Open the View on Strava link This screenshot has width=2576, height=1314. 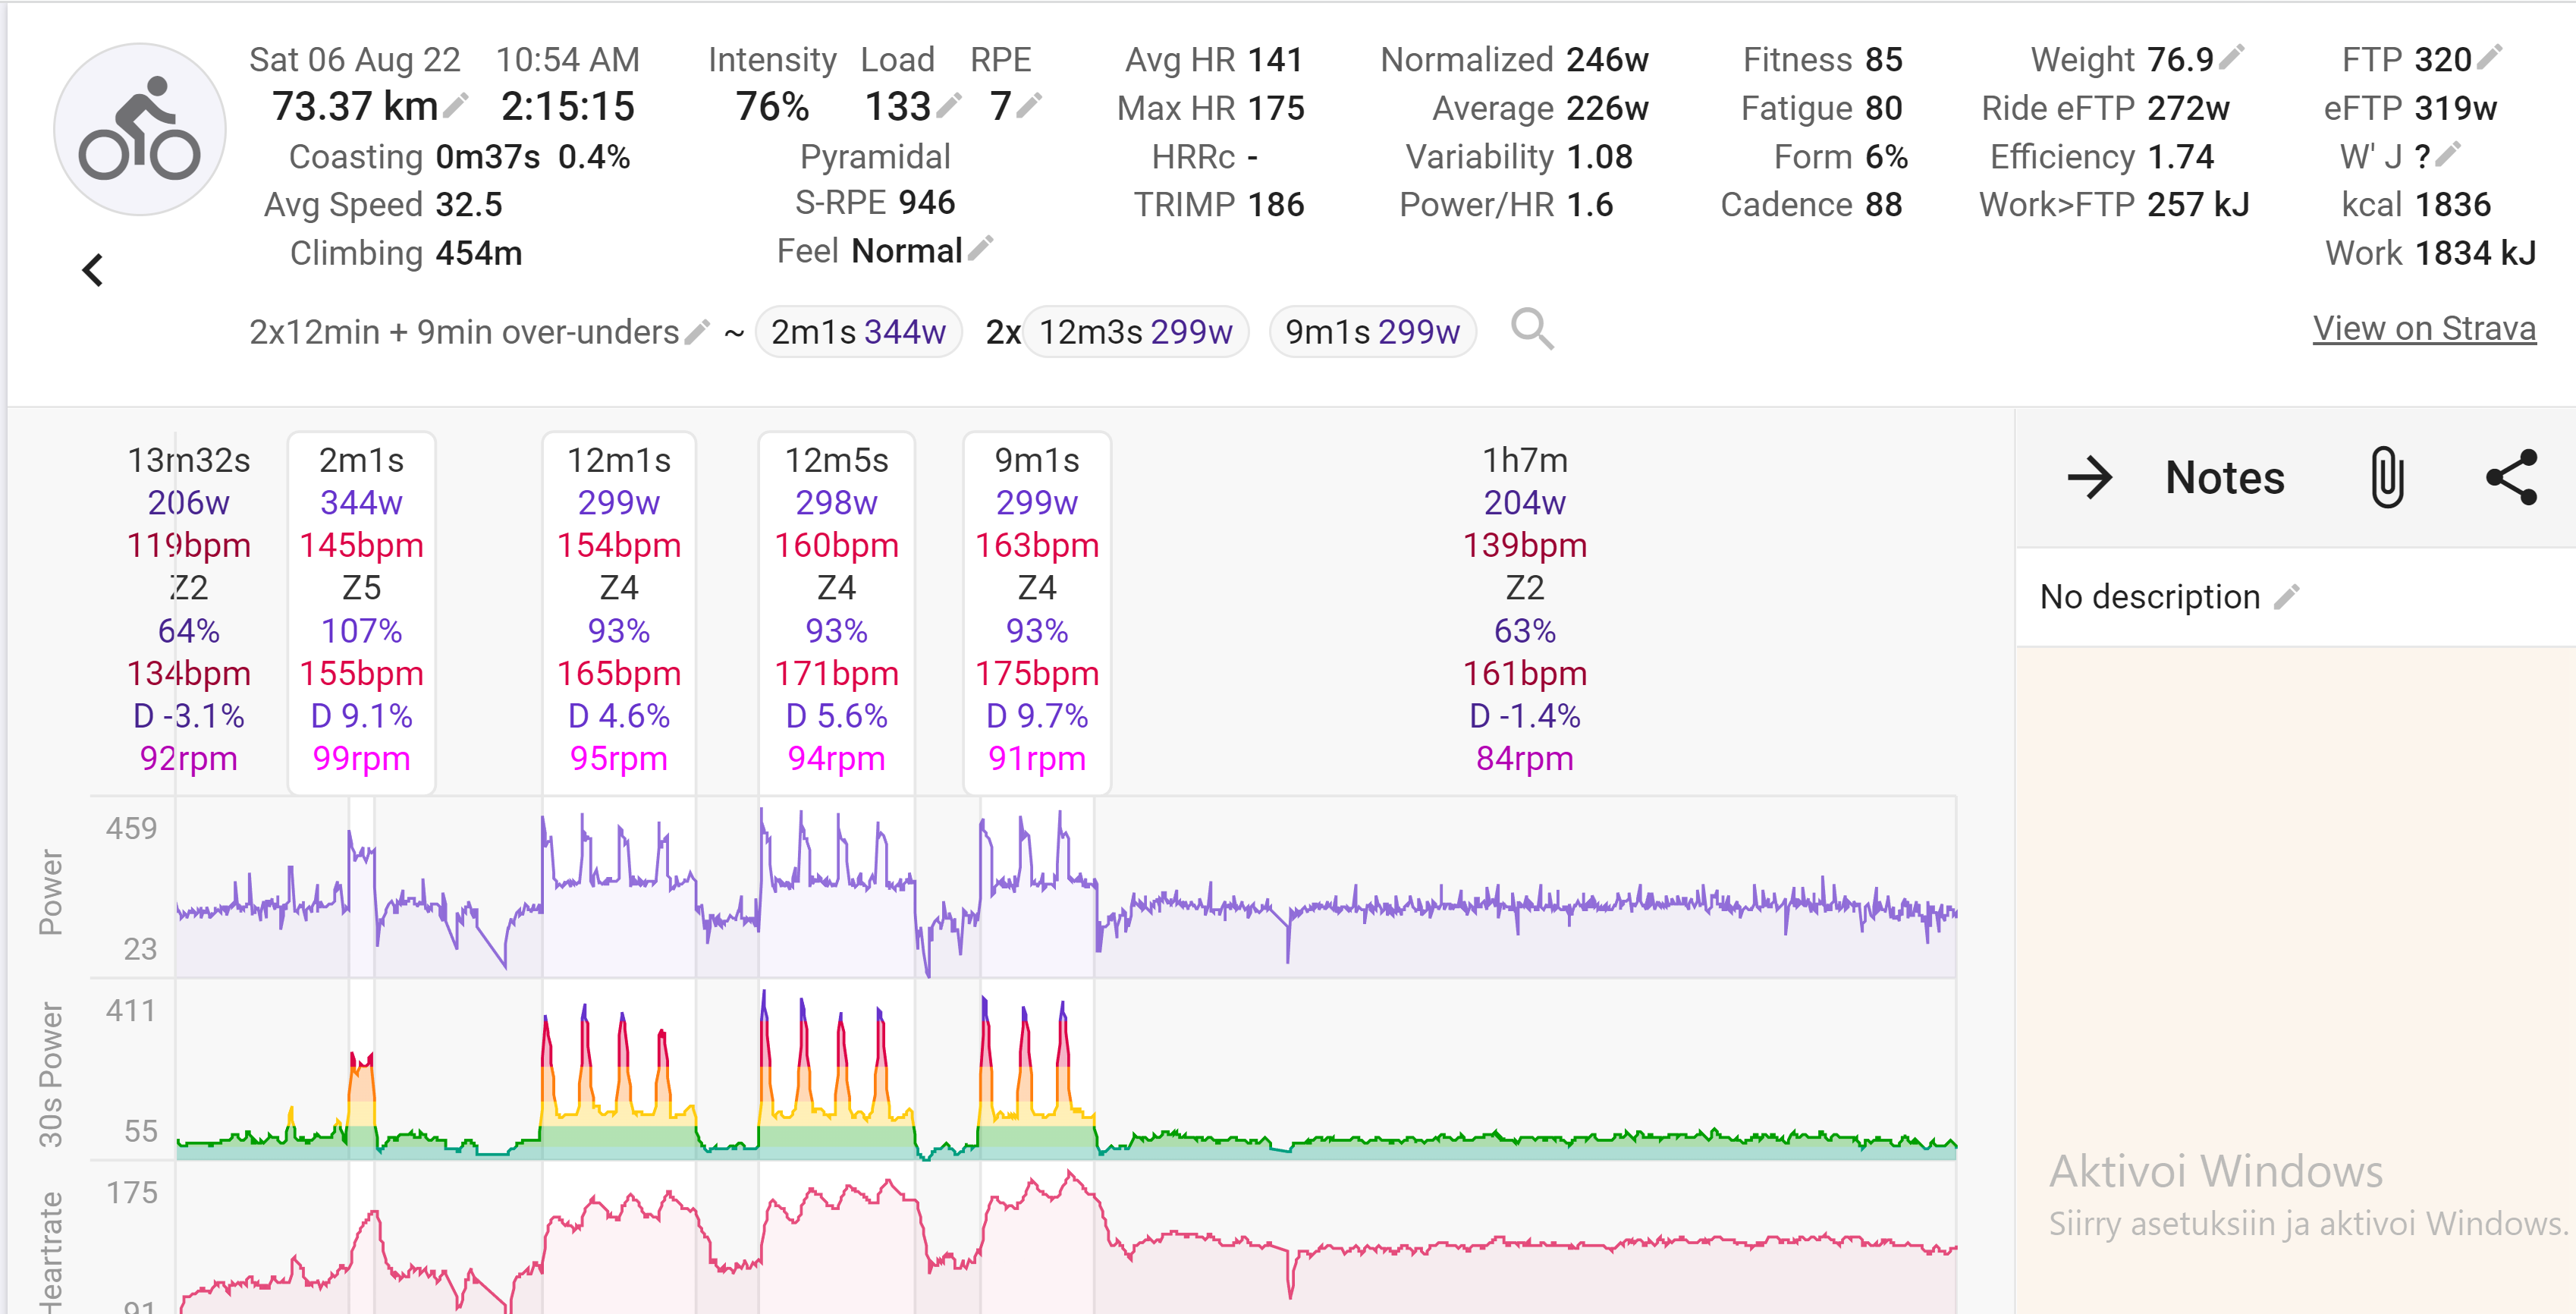click(2423, 328)
